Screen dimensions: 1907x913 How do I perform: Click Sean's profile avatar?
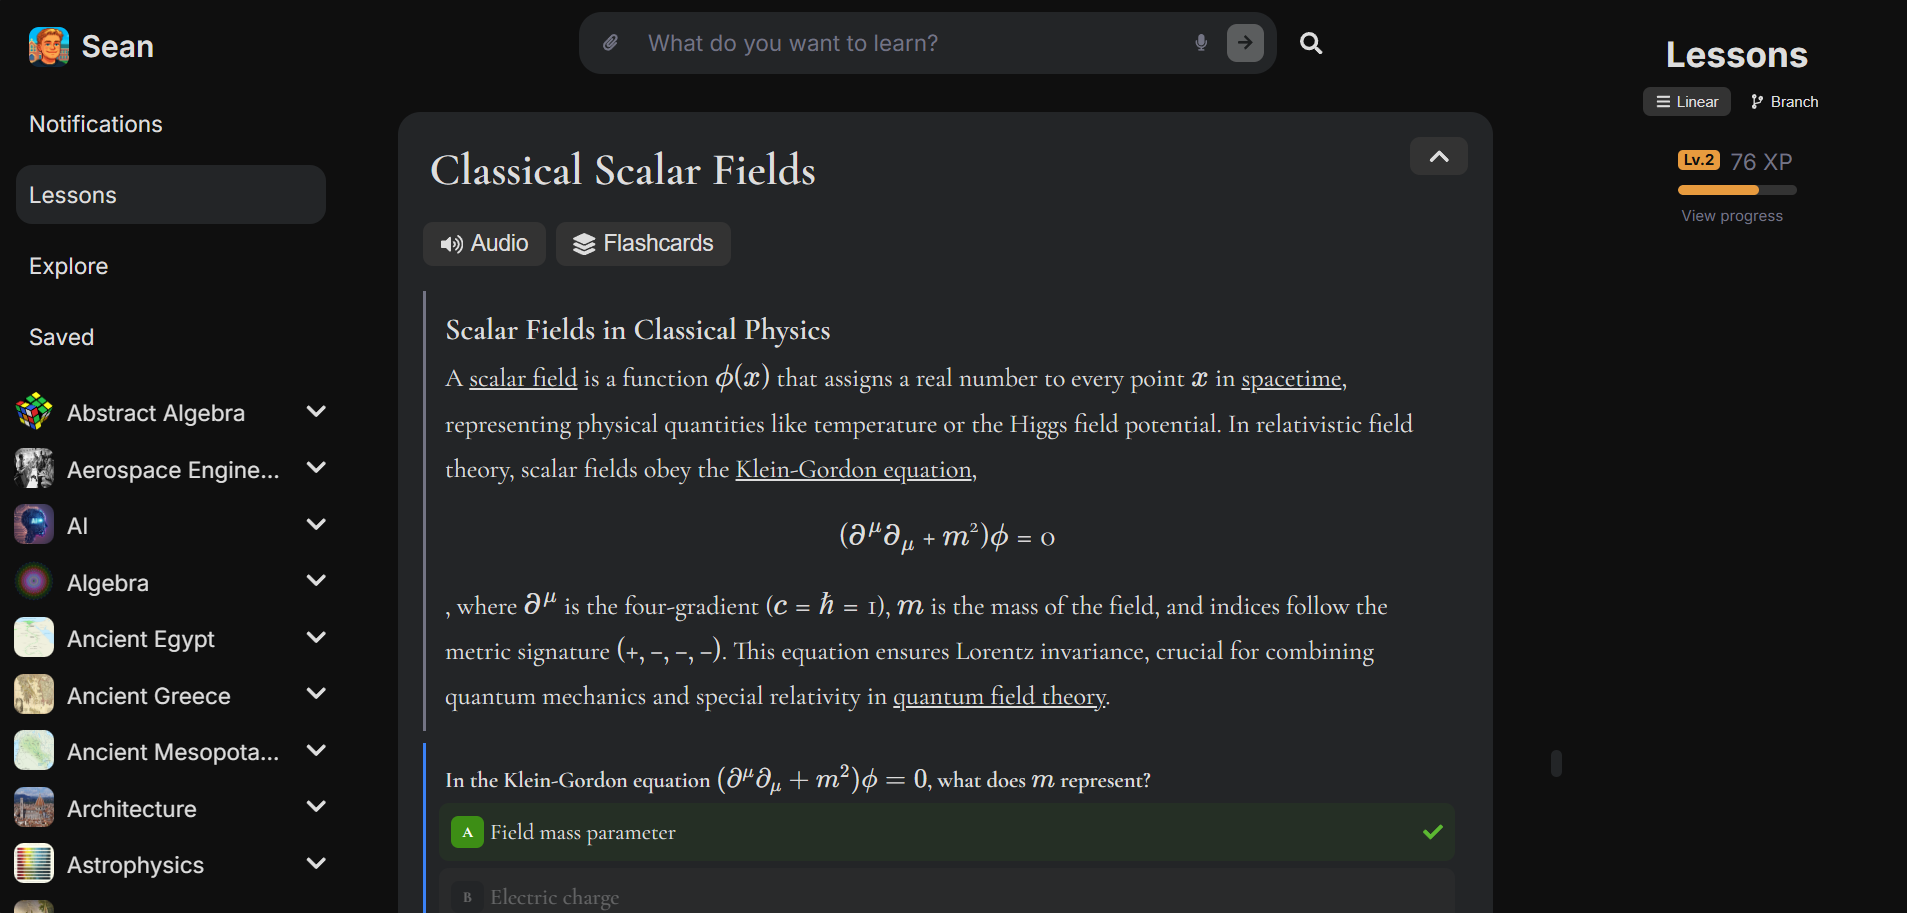(x=49, y=46)
